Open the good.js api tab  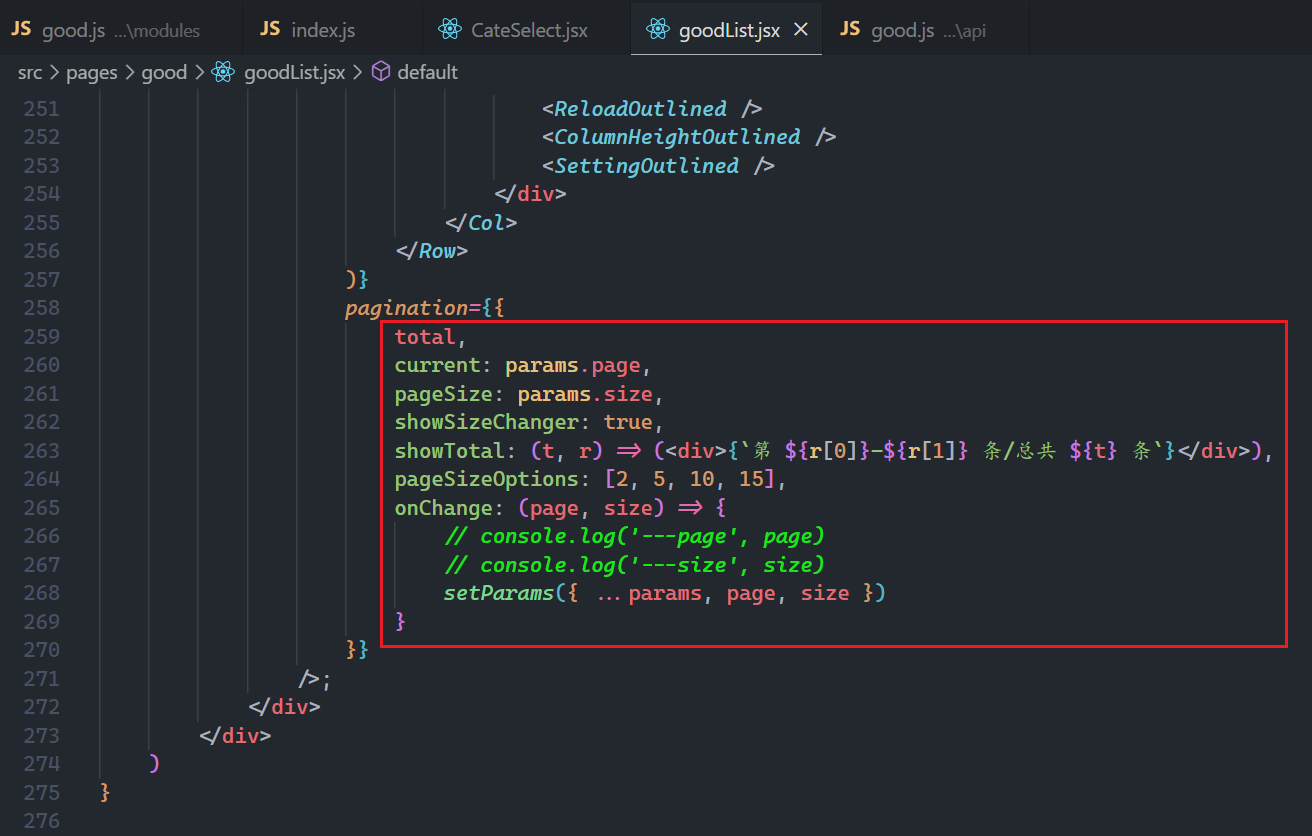926,30
